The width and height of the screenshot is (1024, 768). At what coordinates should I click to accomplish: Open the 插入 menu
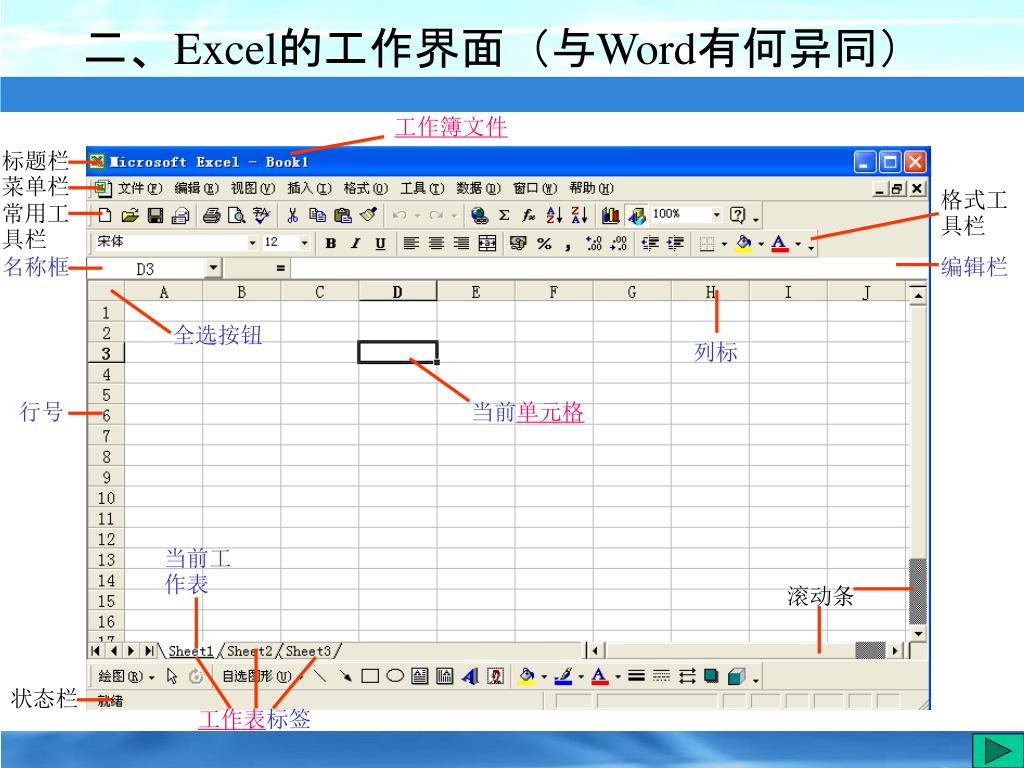click(x=309, y=189)
